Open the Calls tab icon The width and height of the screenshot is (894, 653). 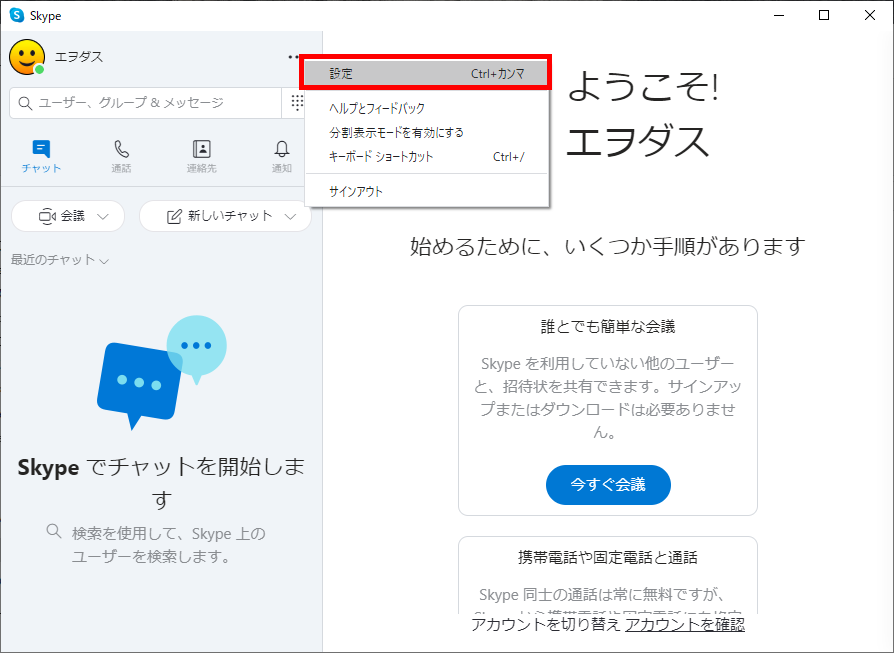(121, 149)
